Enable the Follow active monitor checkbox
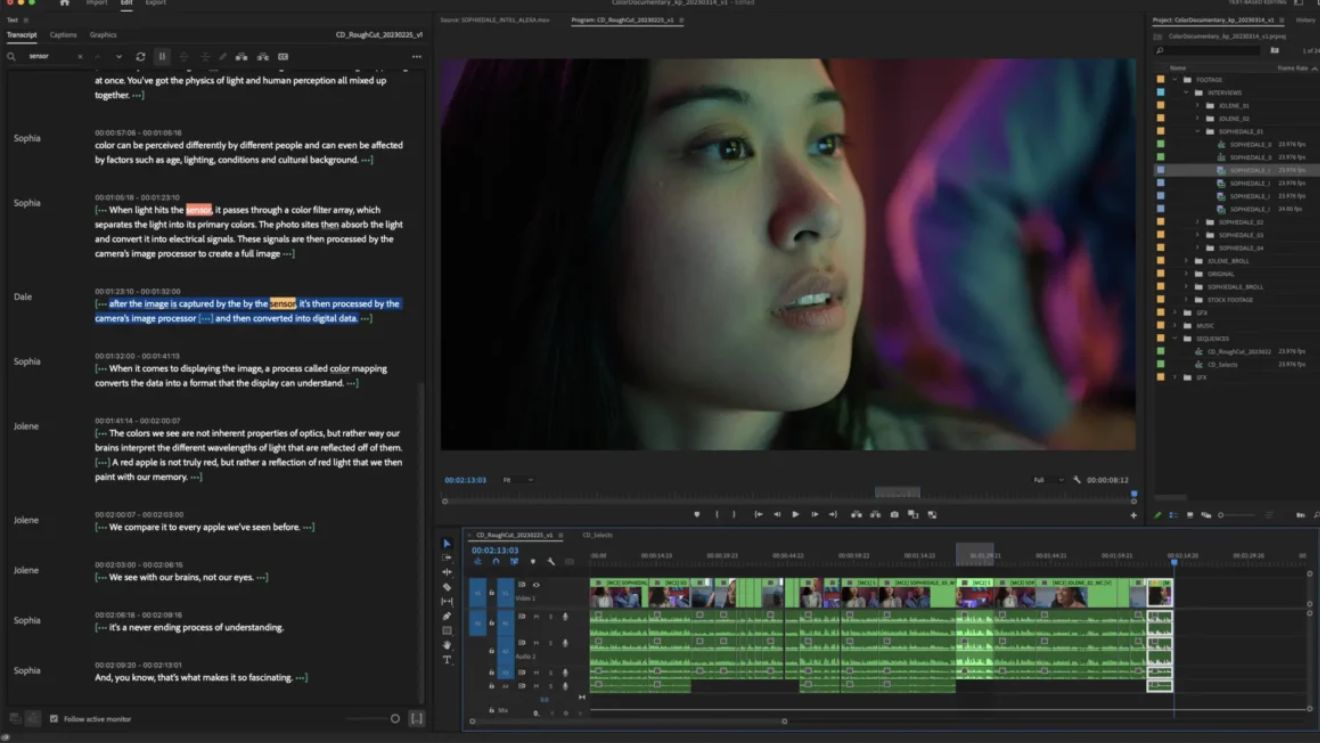 54,718
